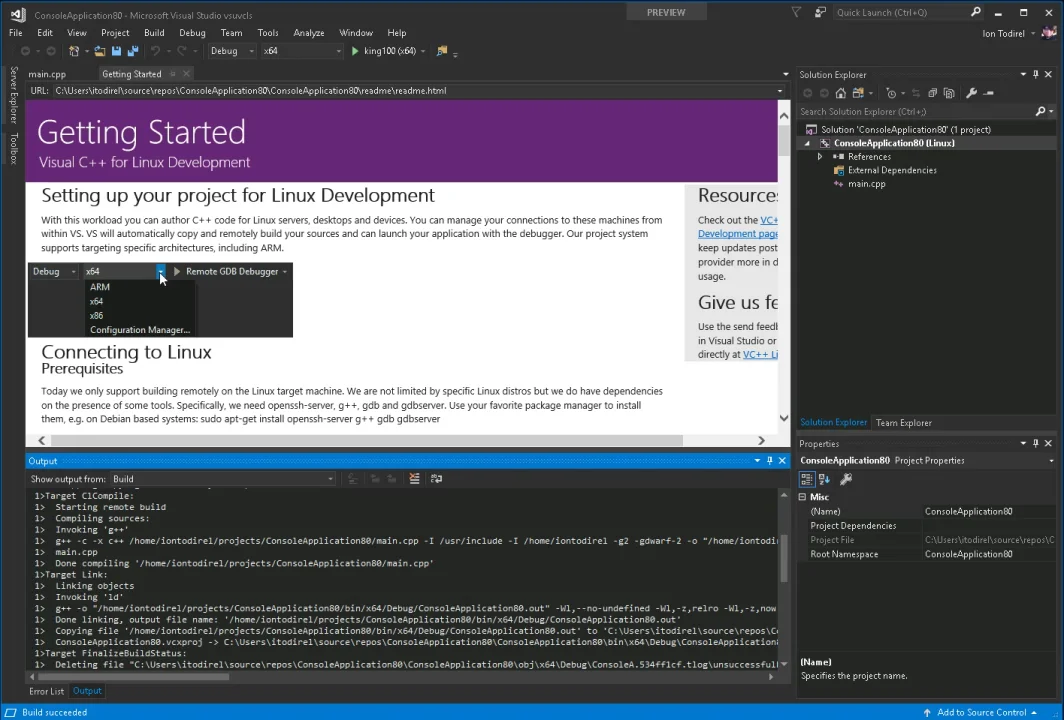This screenshot has width=1064, height=720.
Task: Click Solution Explorer's solution and folder view icon
Action: click(858, 93)
